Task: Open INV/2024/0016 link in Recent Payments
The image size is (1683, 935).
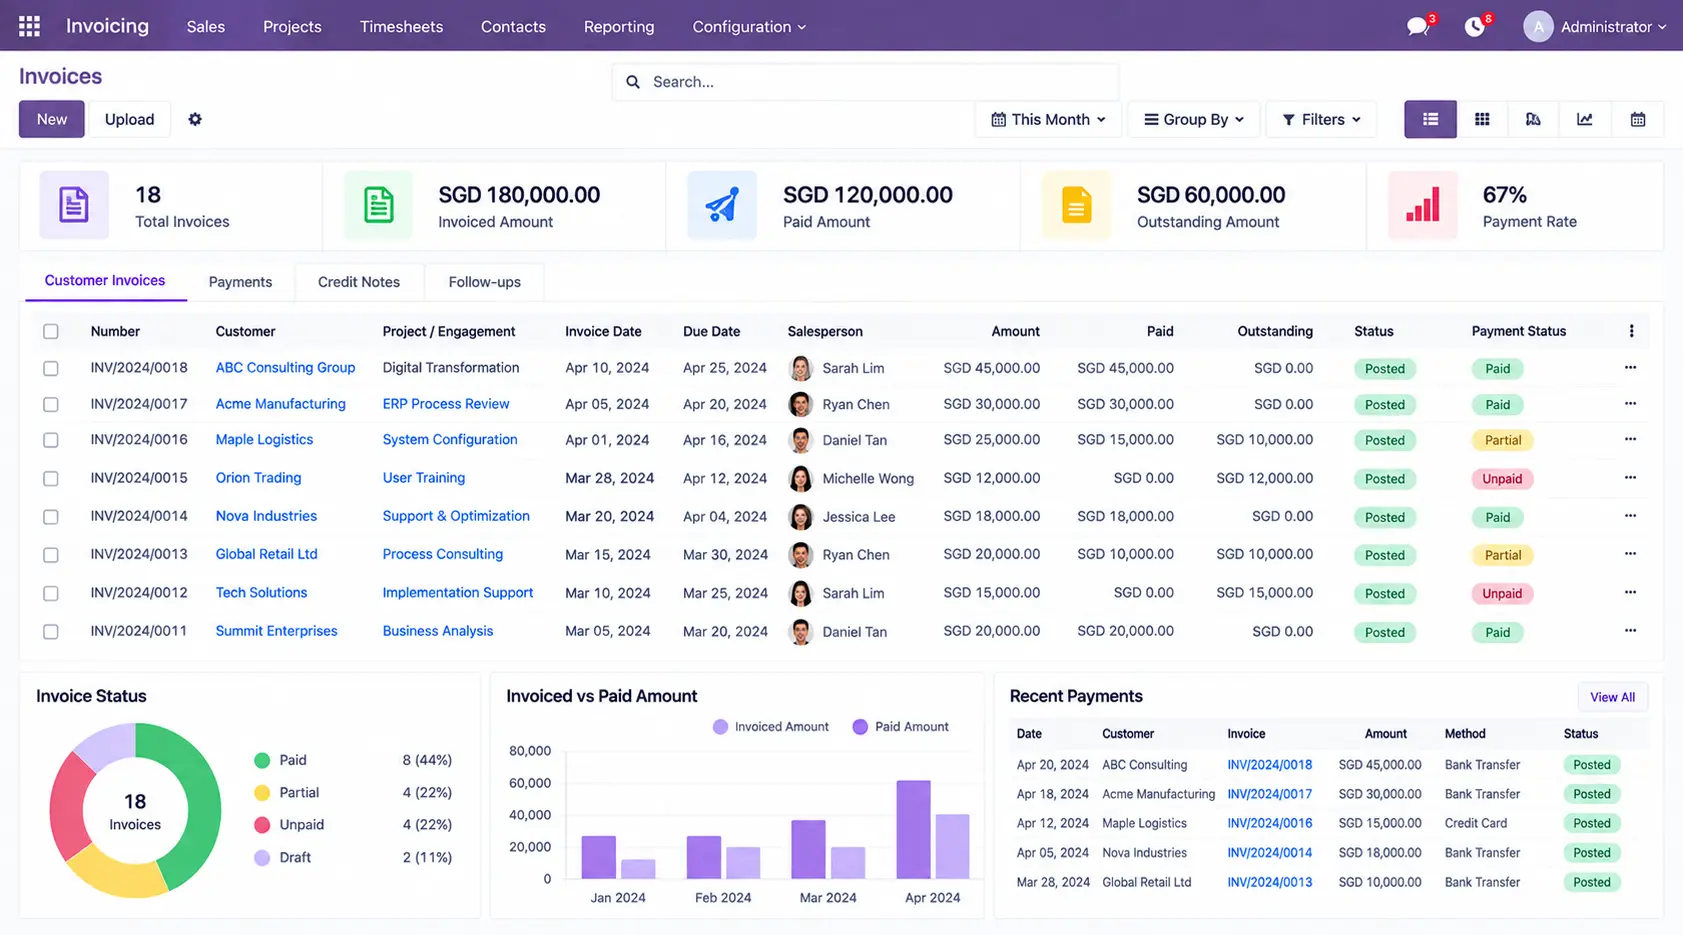Action: coord(1269,823)
